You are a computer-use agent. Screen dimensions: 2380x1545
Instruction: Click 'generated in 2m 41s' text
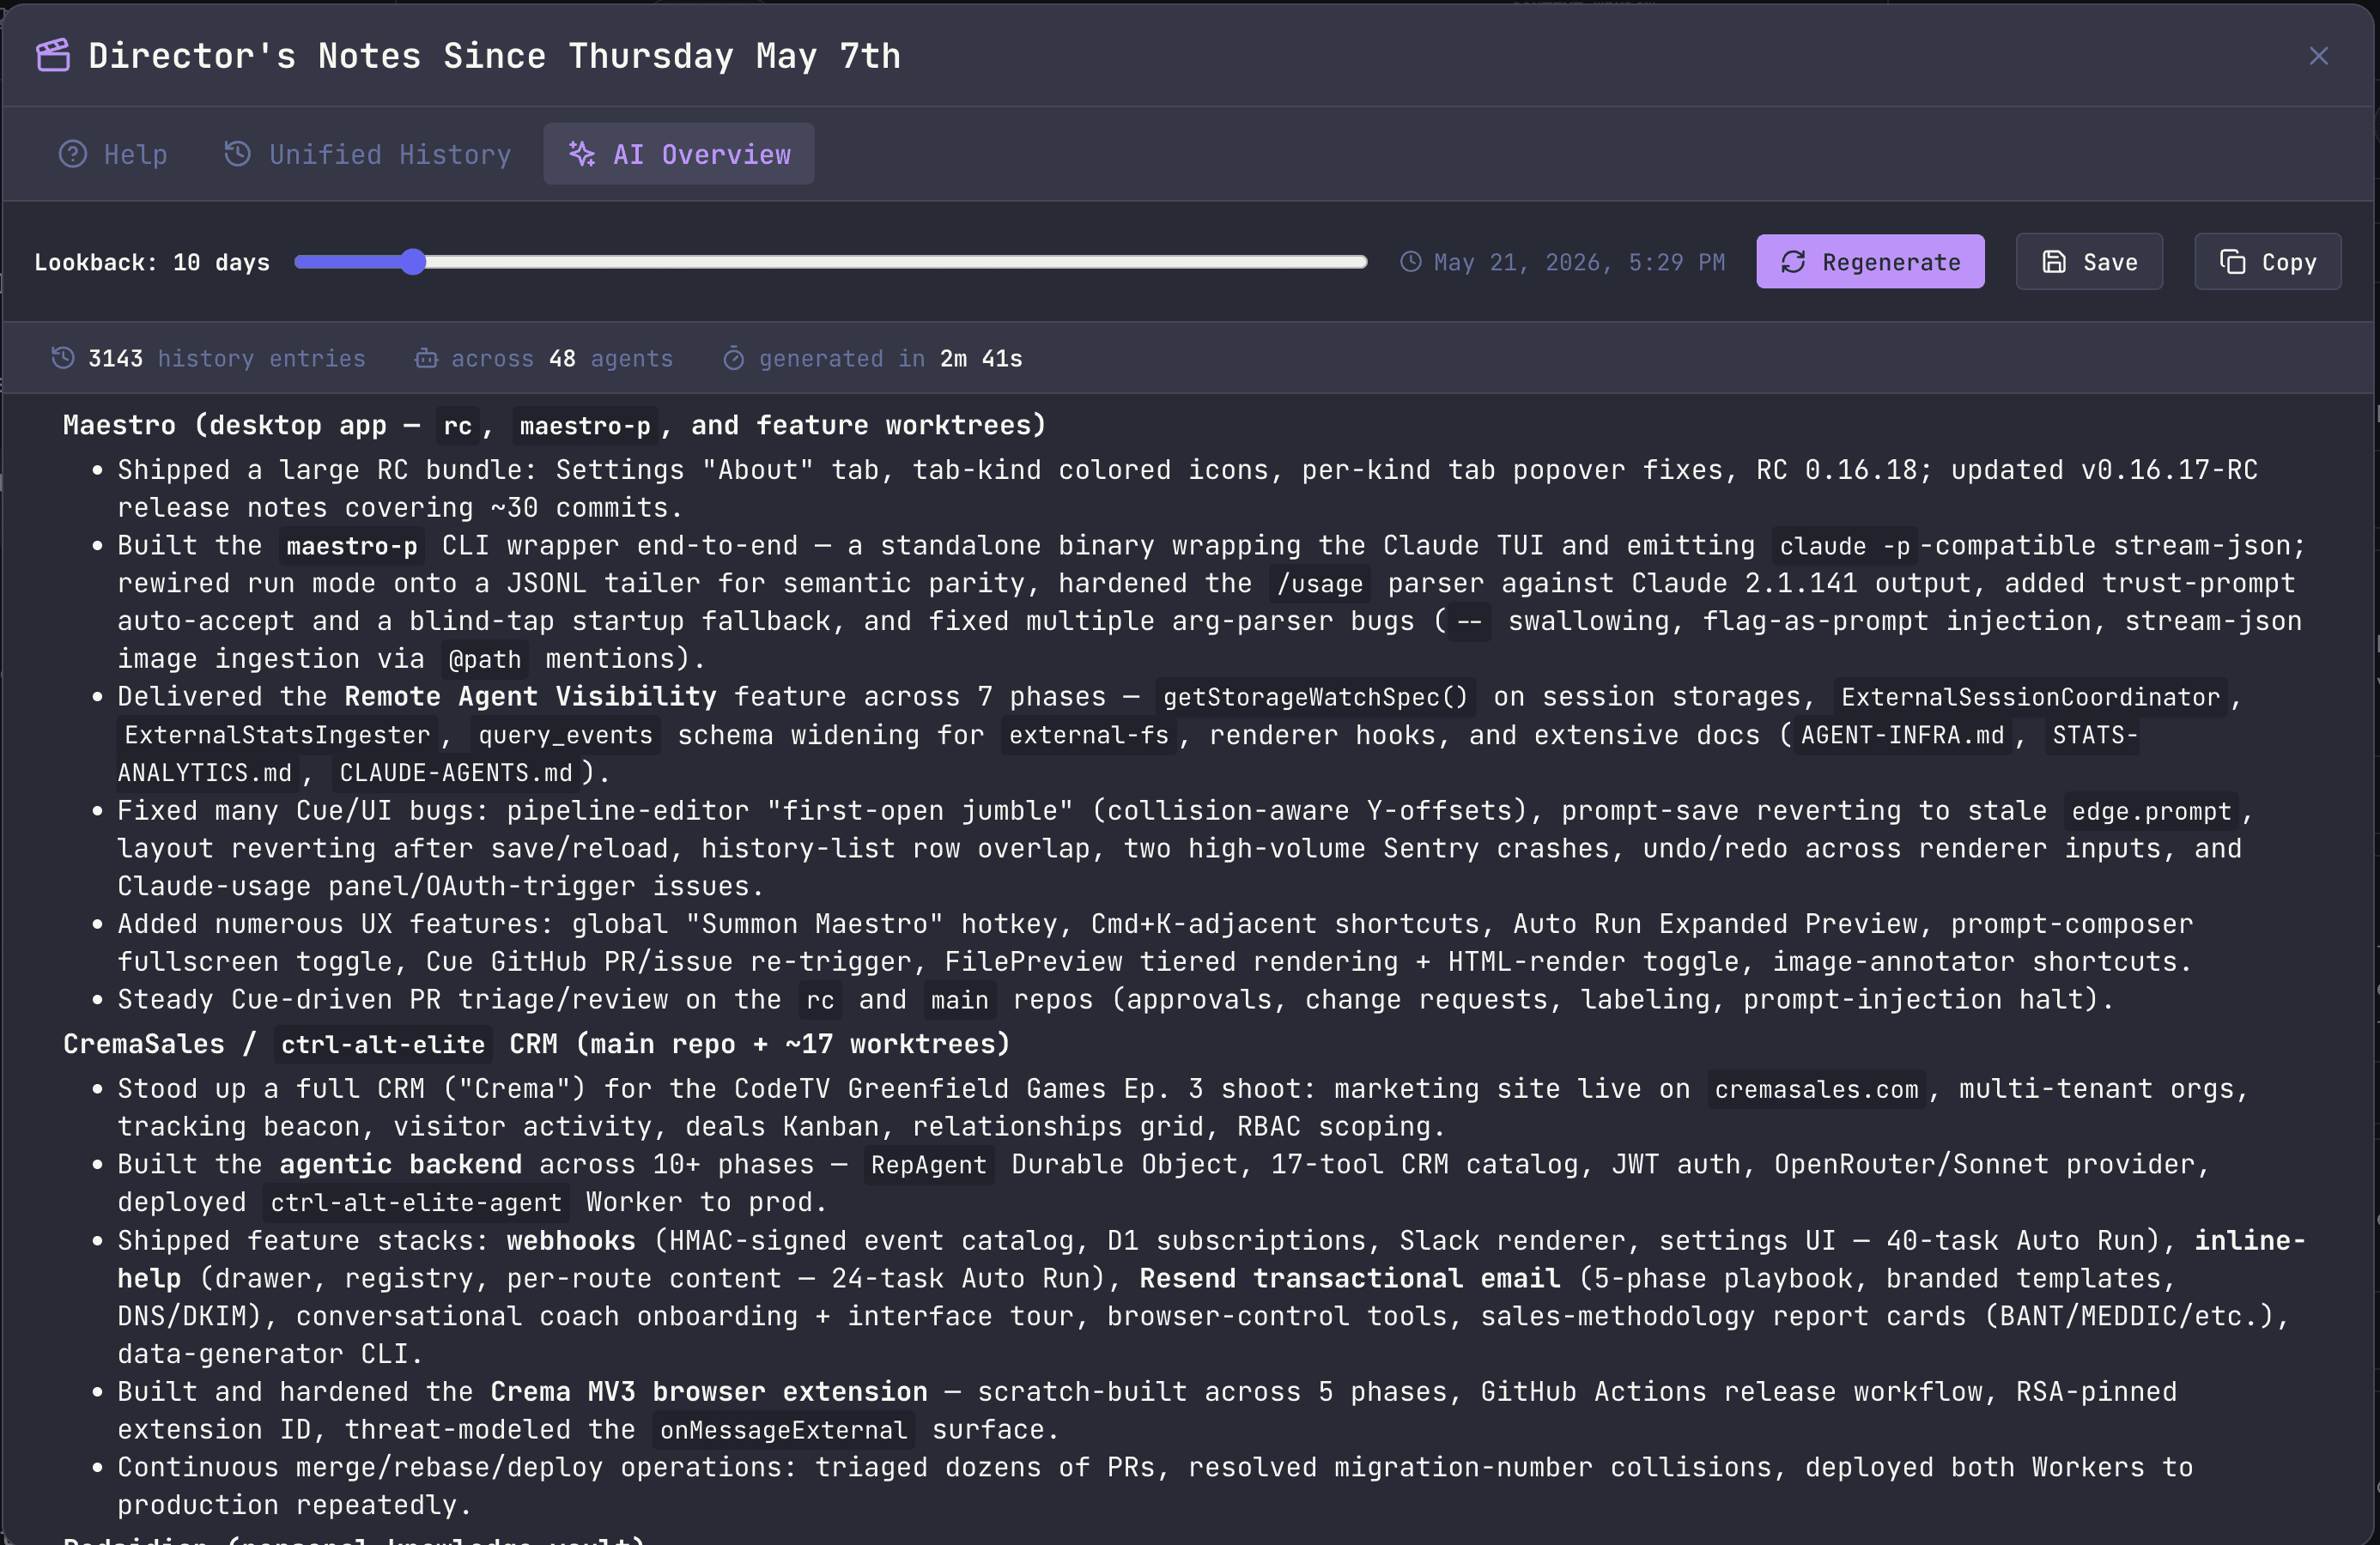tap(890, 358)
